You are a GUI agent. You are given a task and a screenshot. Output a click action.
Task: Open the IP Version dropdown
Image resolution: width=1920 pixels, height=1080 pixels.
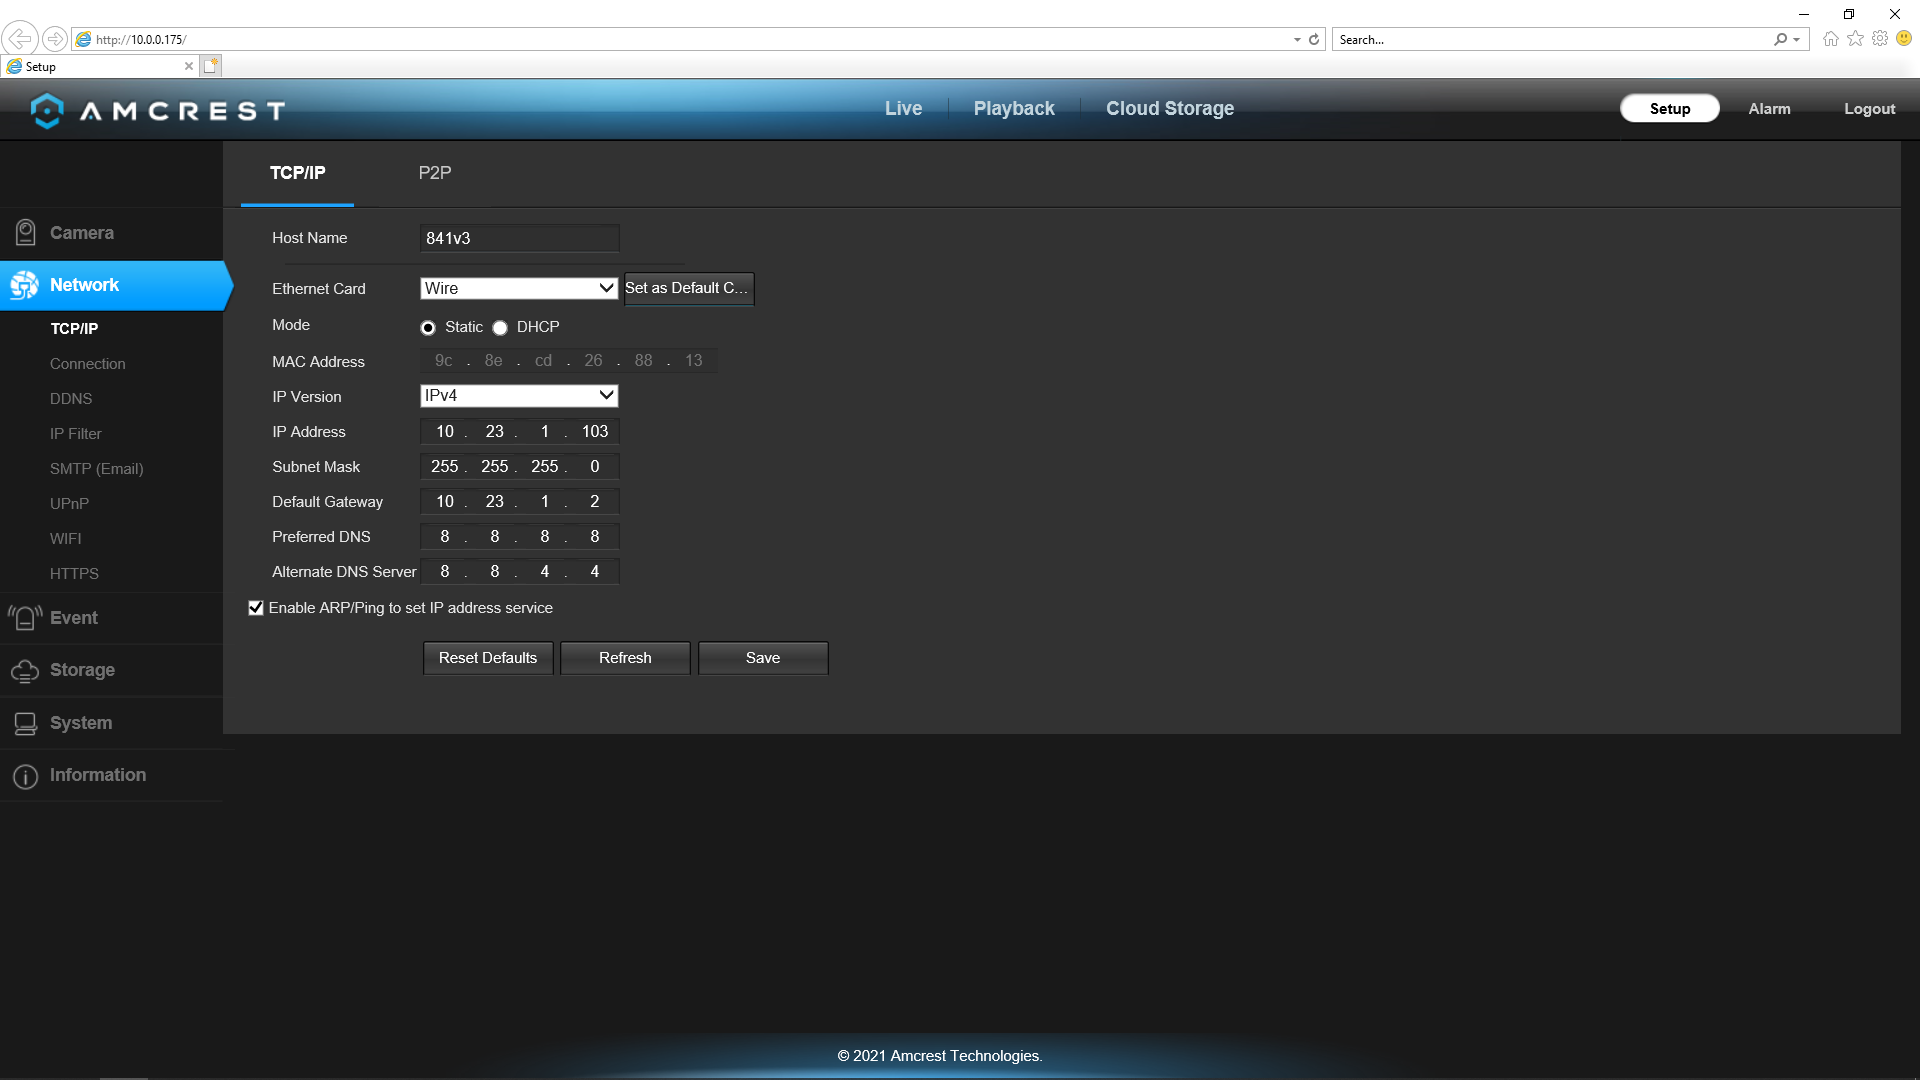coord(519,396)
